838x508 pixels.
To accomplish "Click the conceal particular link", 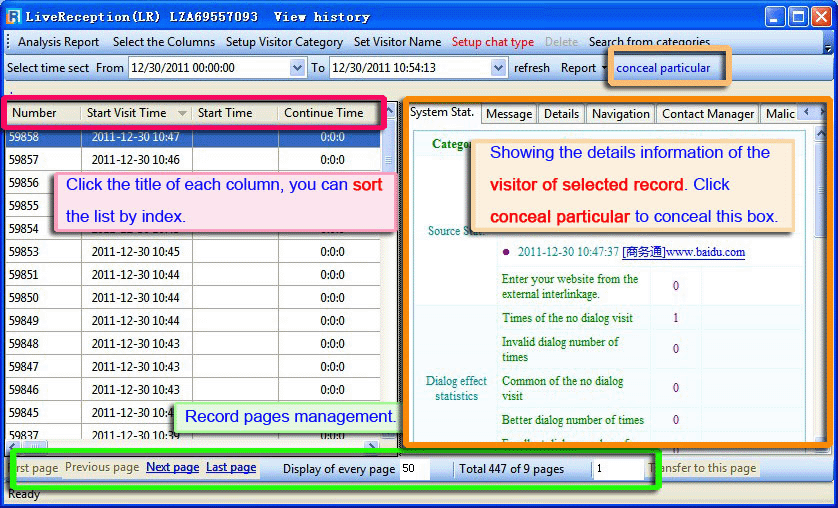I will click(x=663, y=68).
